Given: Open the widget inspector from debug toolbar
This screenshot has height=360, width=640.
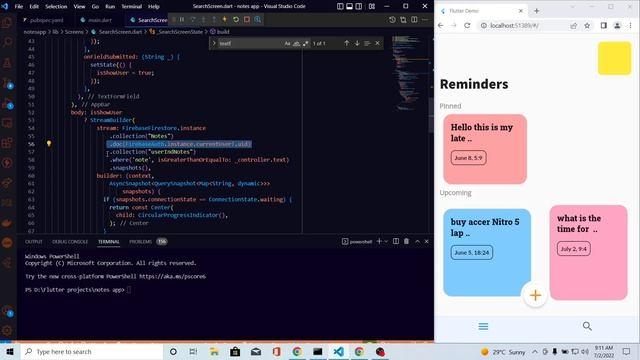Looking at the screenshot, I should coord(258,20).
